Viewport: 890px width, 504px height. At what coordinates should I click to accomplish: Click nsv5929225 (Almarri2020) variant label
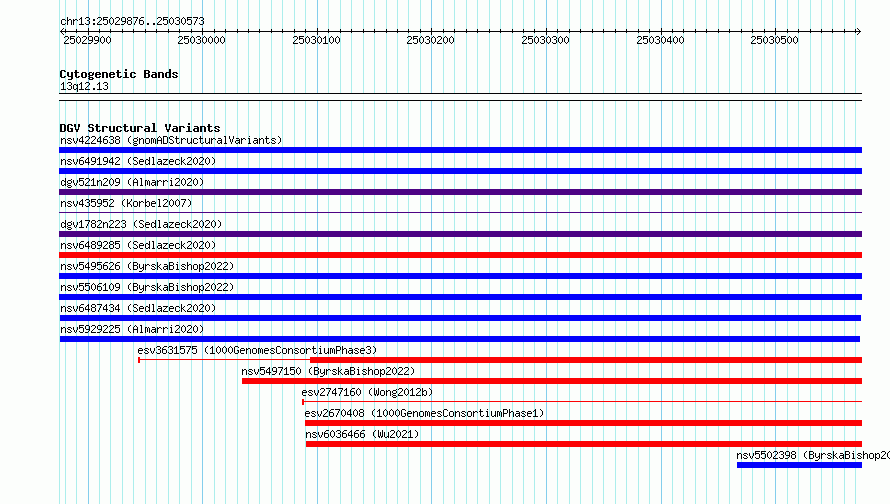tap(132, 329)
